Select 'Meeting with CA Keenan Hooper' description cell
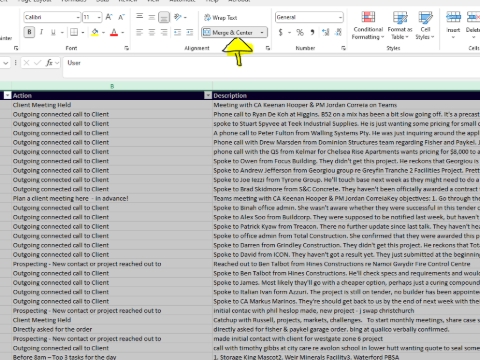Viewport: 480px width, 360px height. [346, 105]
